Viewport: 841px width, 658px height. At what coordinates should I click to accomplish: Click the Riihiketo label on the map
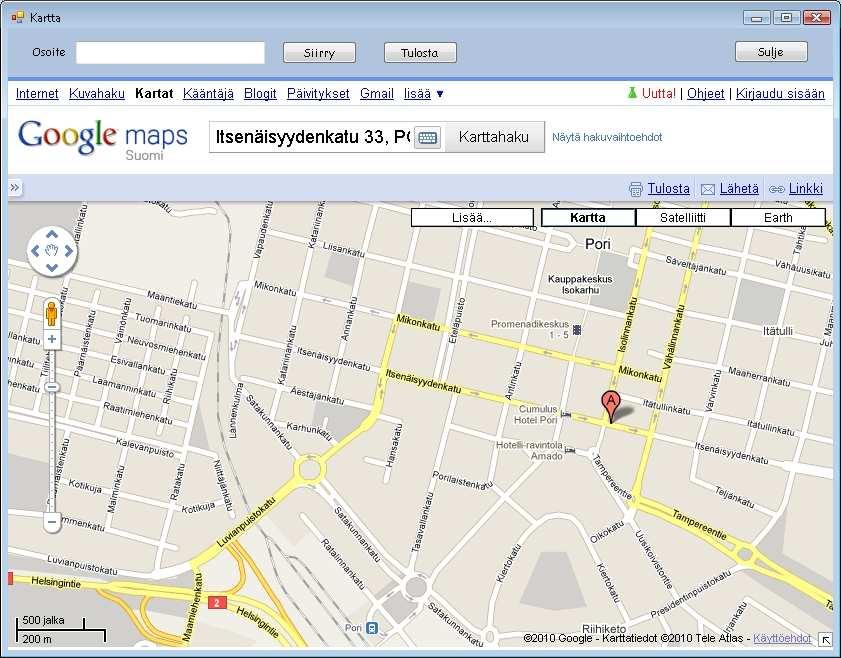[x=604, y=629]
